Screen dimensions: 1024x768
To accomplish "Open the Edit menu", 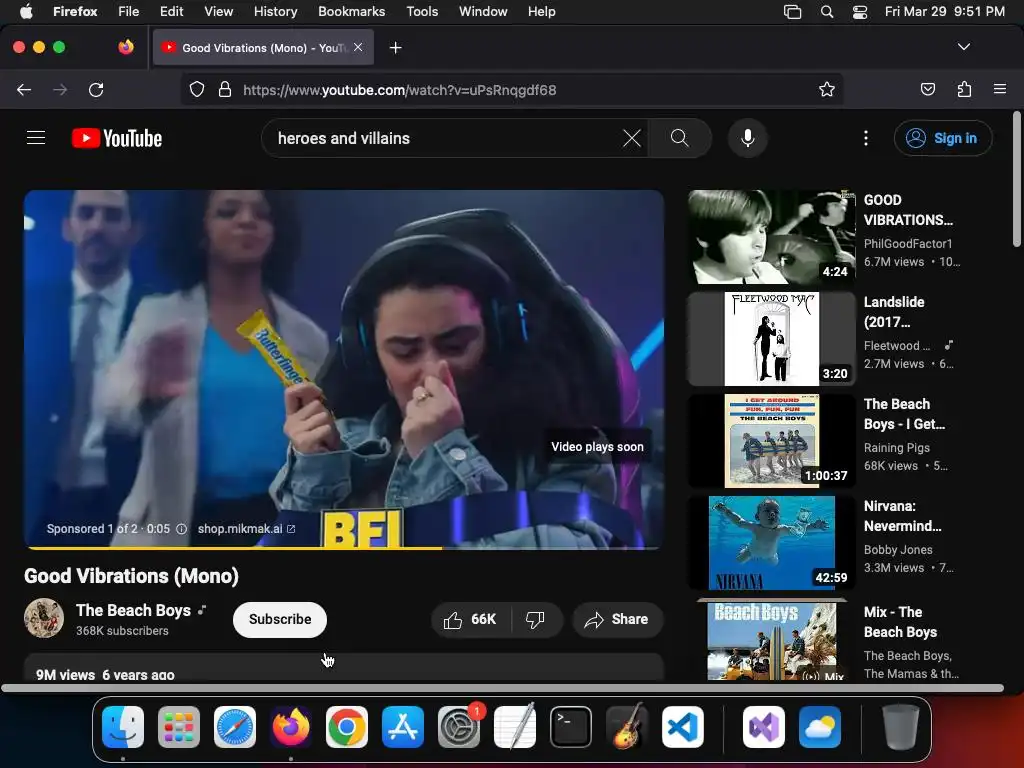I will [171, 11].
